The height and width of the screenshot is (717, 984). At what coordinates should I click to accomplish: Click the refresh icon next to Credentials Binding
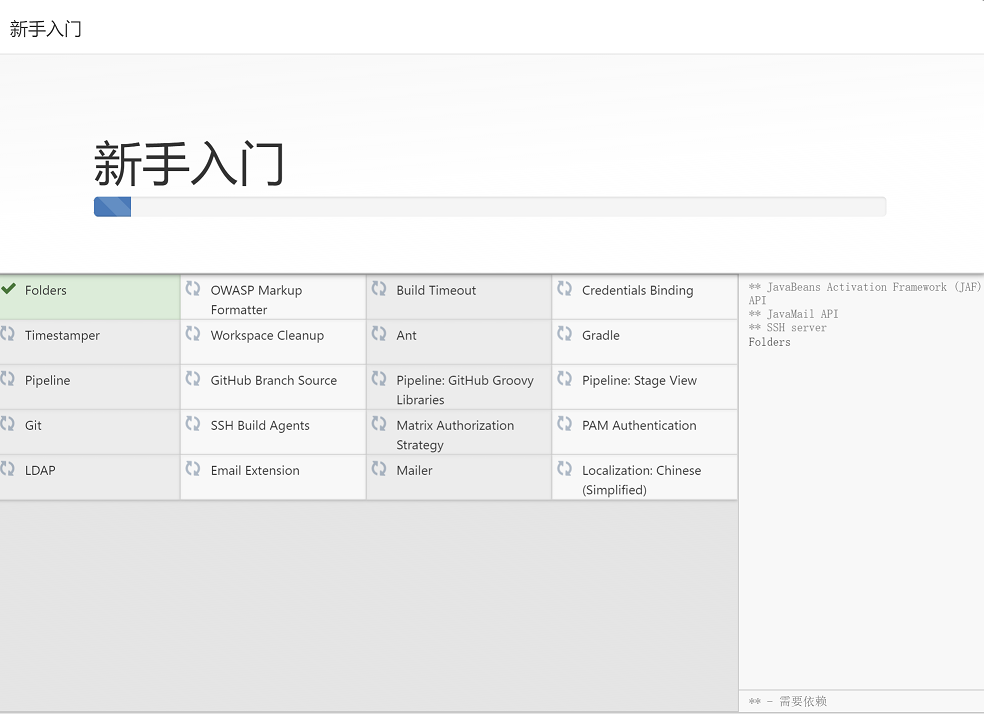(565, 289)
